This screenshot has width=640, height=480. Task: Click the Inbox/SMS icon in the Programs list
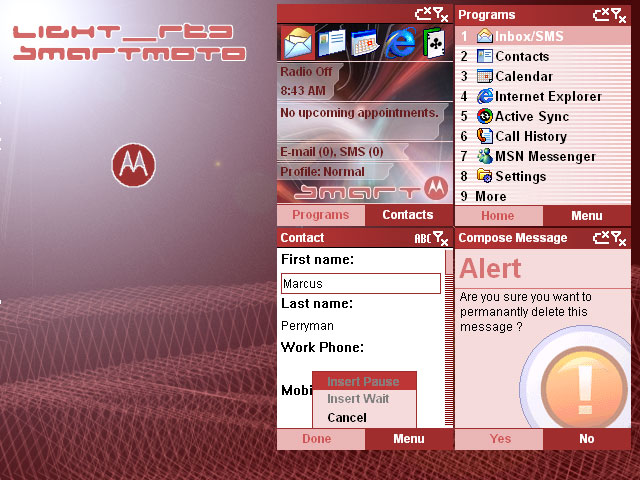[x=484, y=36]
